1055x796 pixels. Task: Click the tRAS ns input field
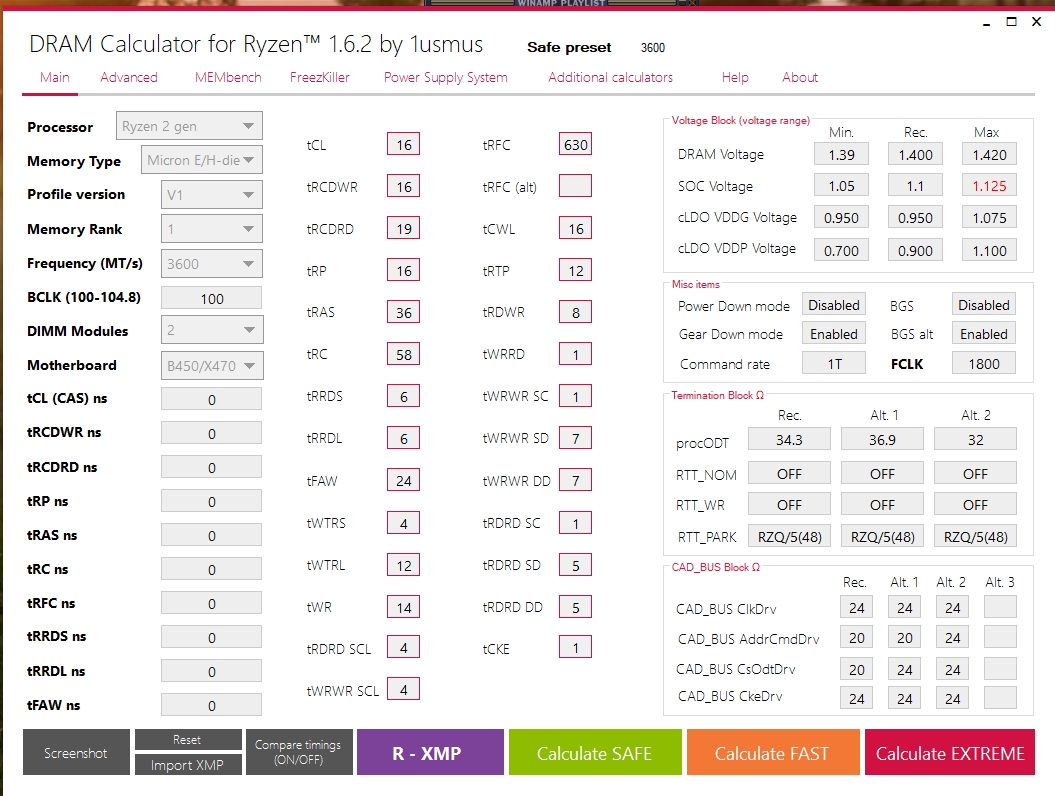(211, 536)
